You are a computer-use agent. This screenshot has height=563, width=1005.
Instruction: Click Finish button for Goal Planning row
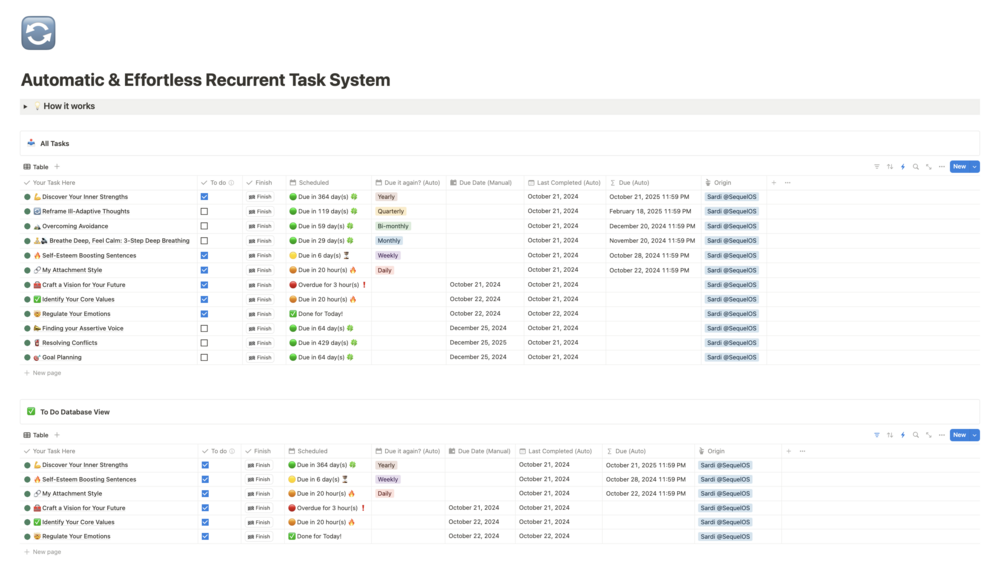pyautogui.click(x=260, y=357)
